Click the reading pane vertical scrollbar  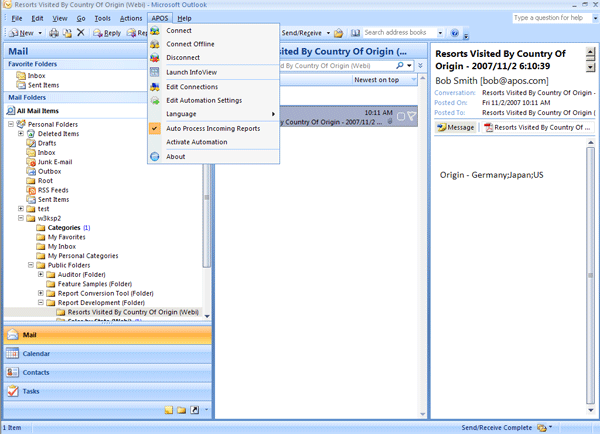click(590, 276)
